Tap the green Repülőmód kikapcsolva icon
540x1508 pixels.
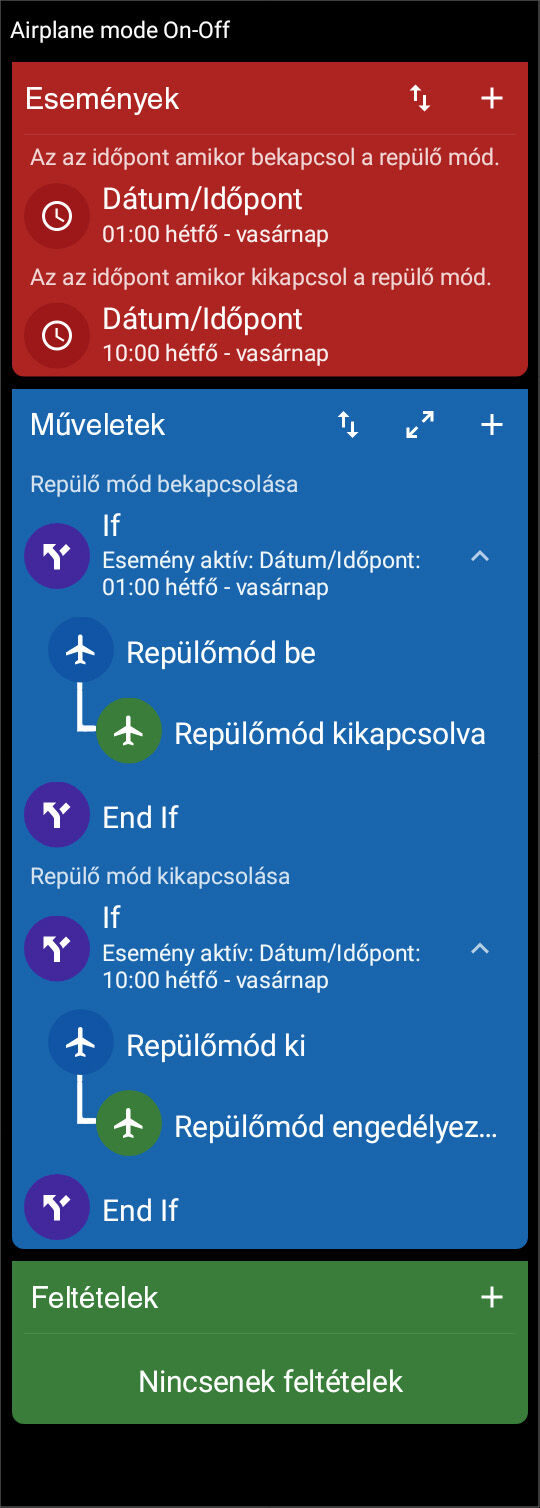pyautogui.click(x=129, y=733)
